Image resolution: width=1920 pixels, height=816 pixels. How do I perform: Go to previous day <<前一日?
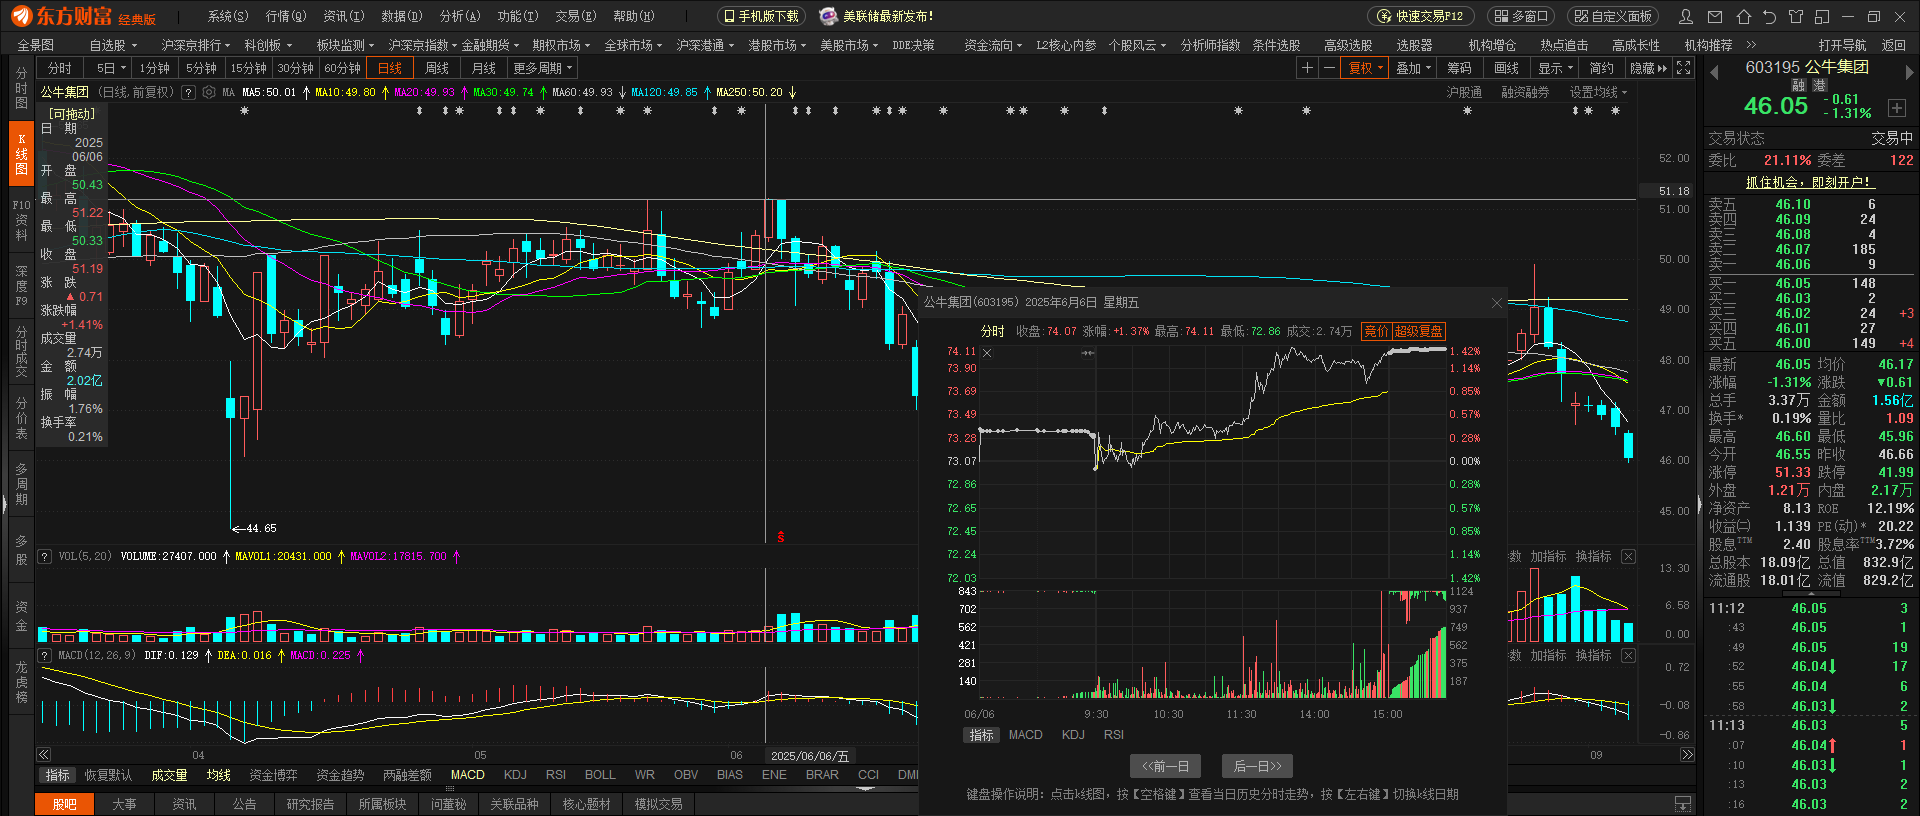tap(1166, 766)
